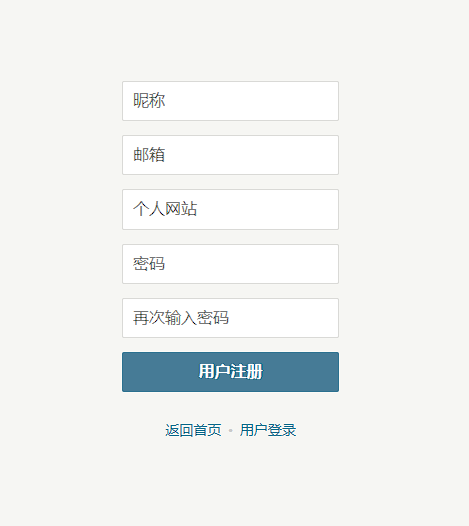Click the blue register button
Image resolution: width=469 pixels, height=526 pixels.
tap(230, 372)
